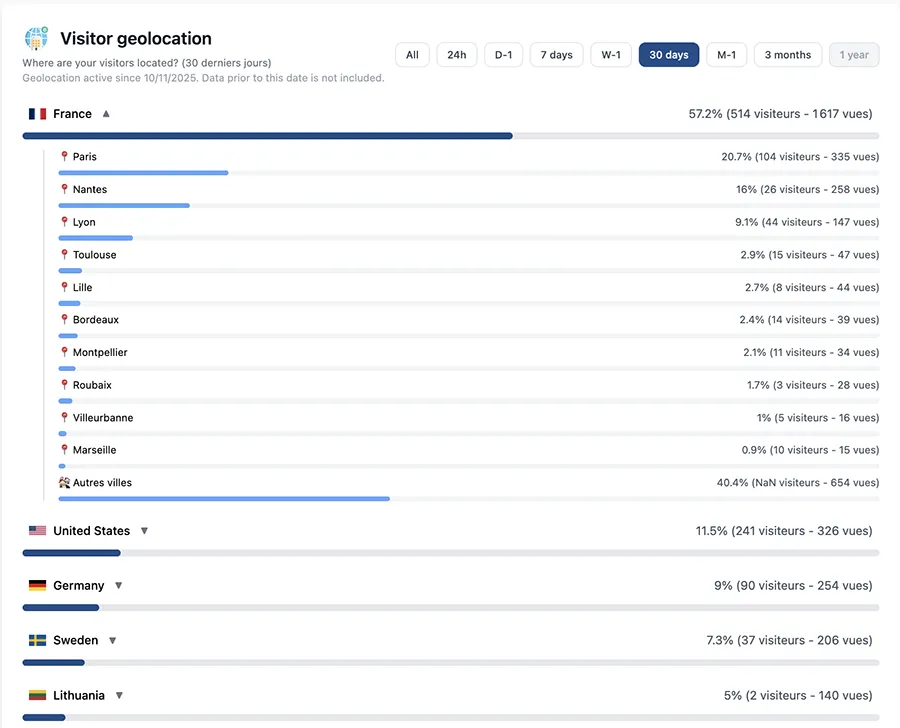
Task: Click the France flag icon
Action: pyautogui.click(x=38, y=114)
